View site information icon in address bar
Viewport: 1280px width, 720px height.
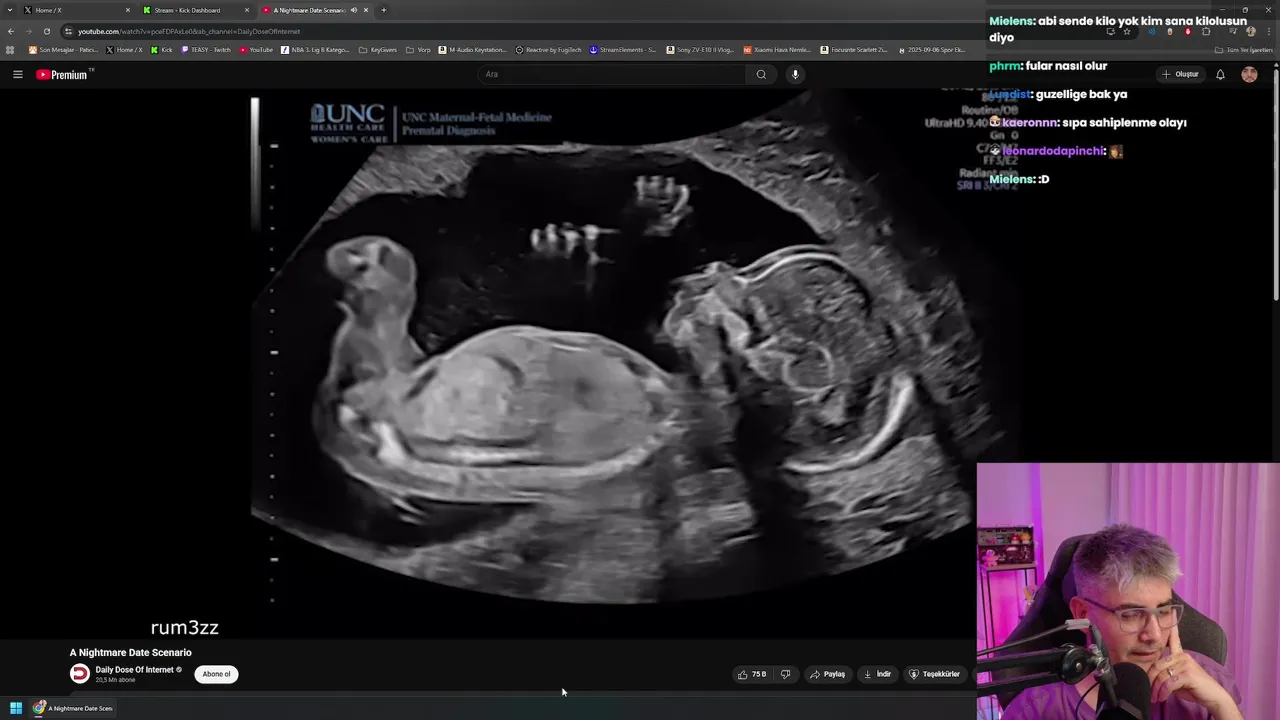tap(68, 31)
